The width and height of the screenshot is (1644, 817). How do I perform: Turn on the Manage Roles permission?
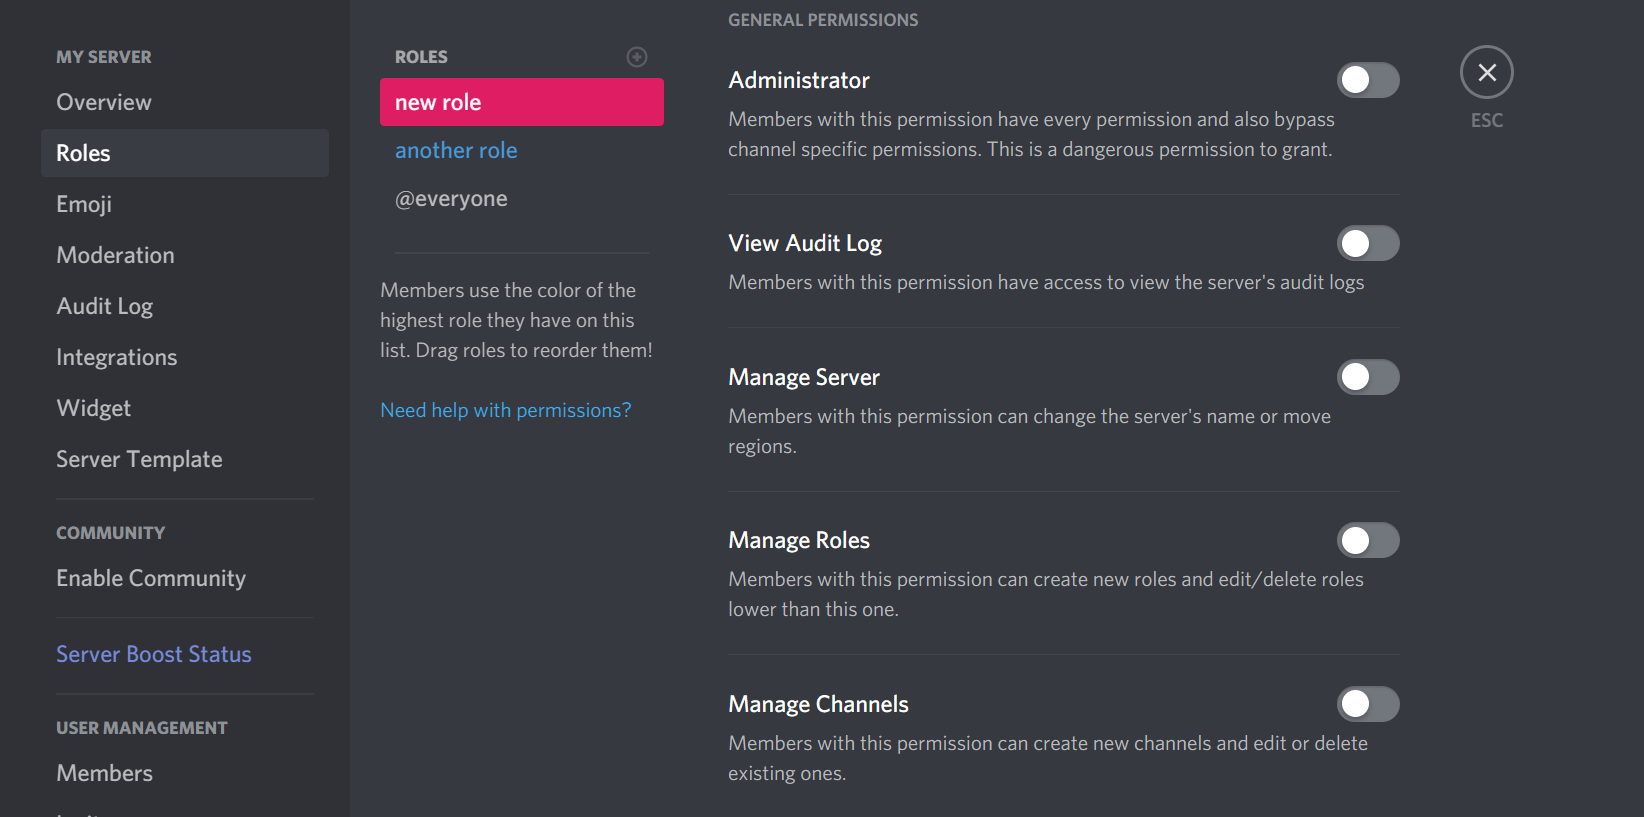(x=1368, y=540)
